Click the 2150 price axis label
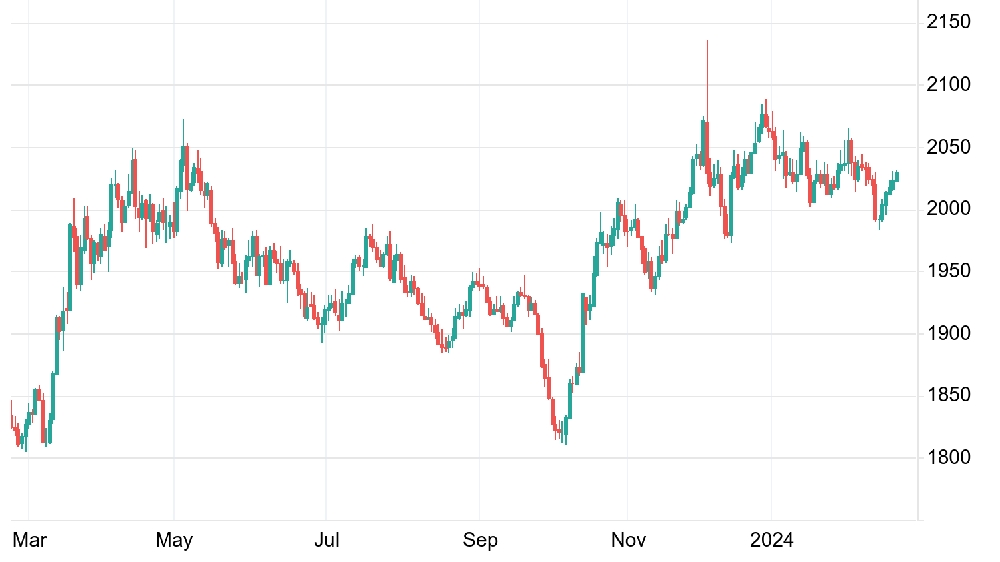 [948, 22]
